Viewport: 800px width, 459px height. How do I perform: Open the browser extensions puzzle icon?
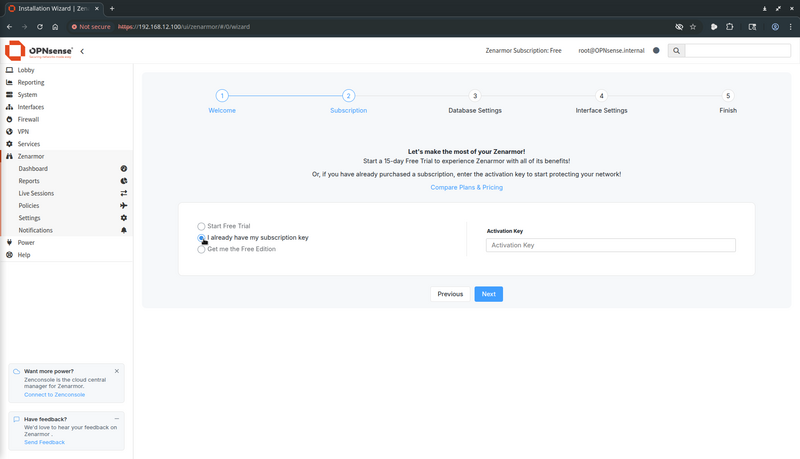(730, 27)
